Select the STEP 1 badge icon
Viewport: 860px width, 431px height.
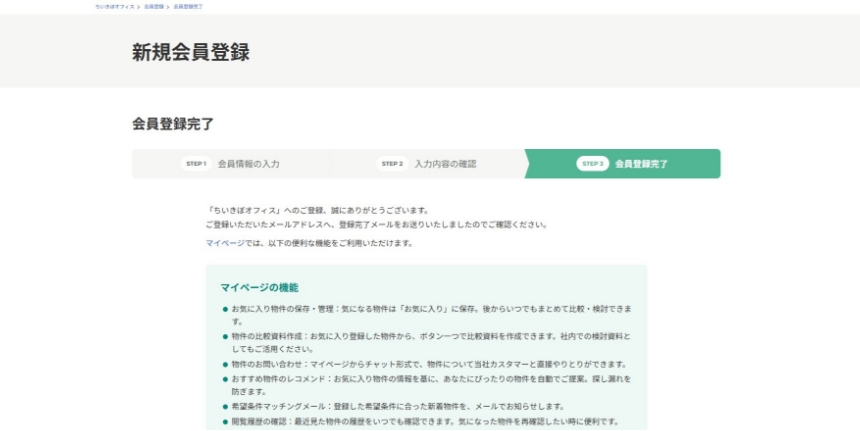(196, 164)
